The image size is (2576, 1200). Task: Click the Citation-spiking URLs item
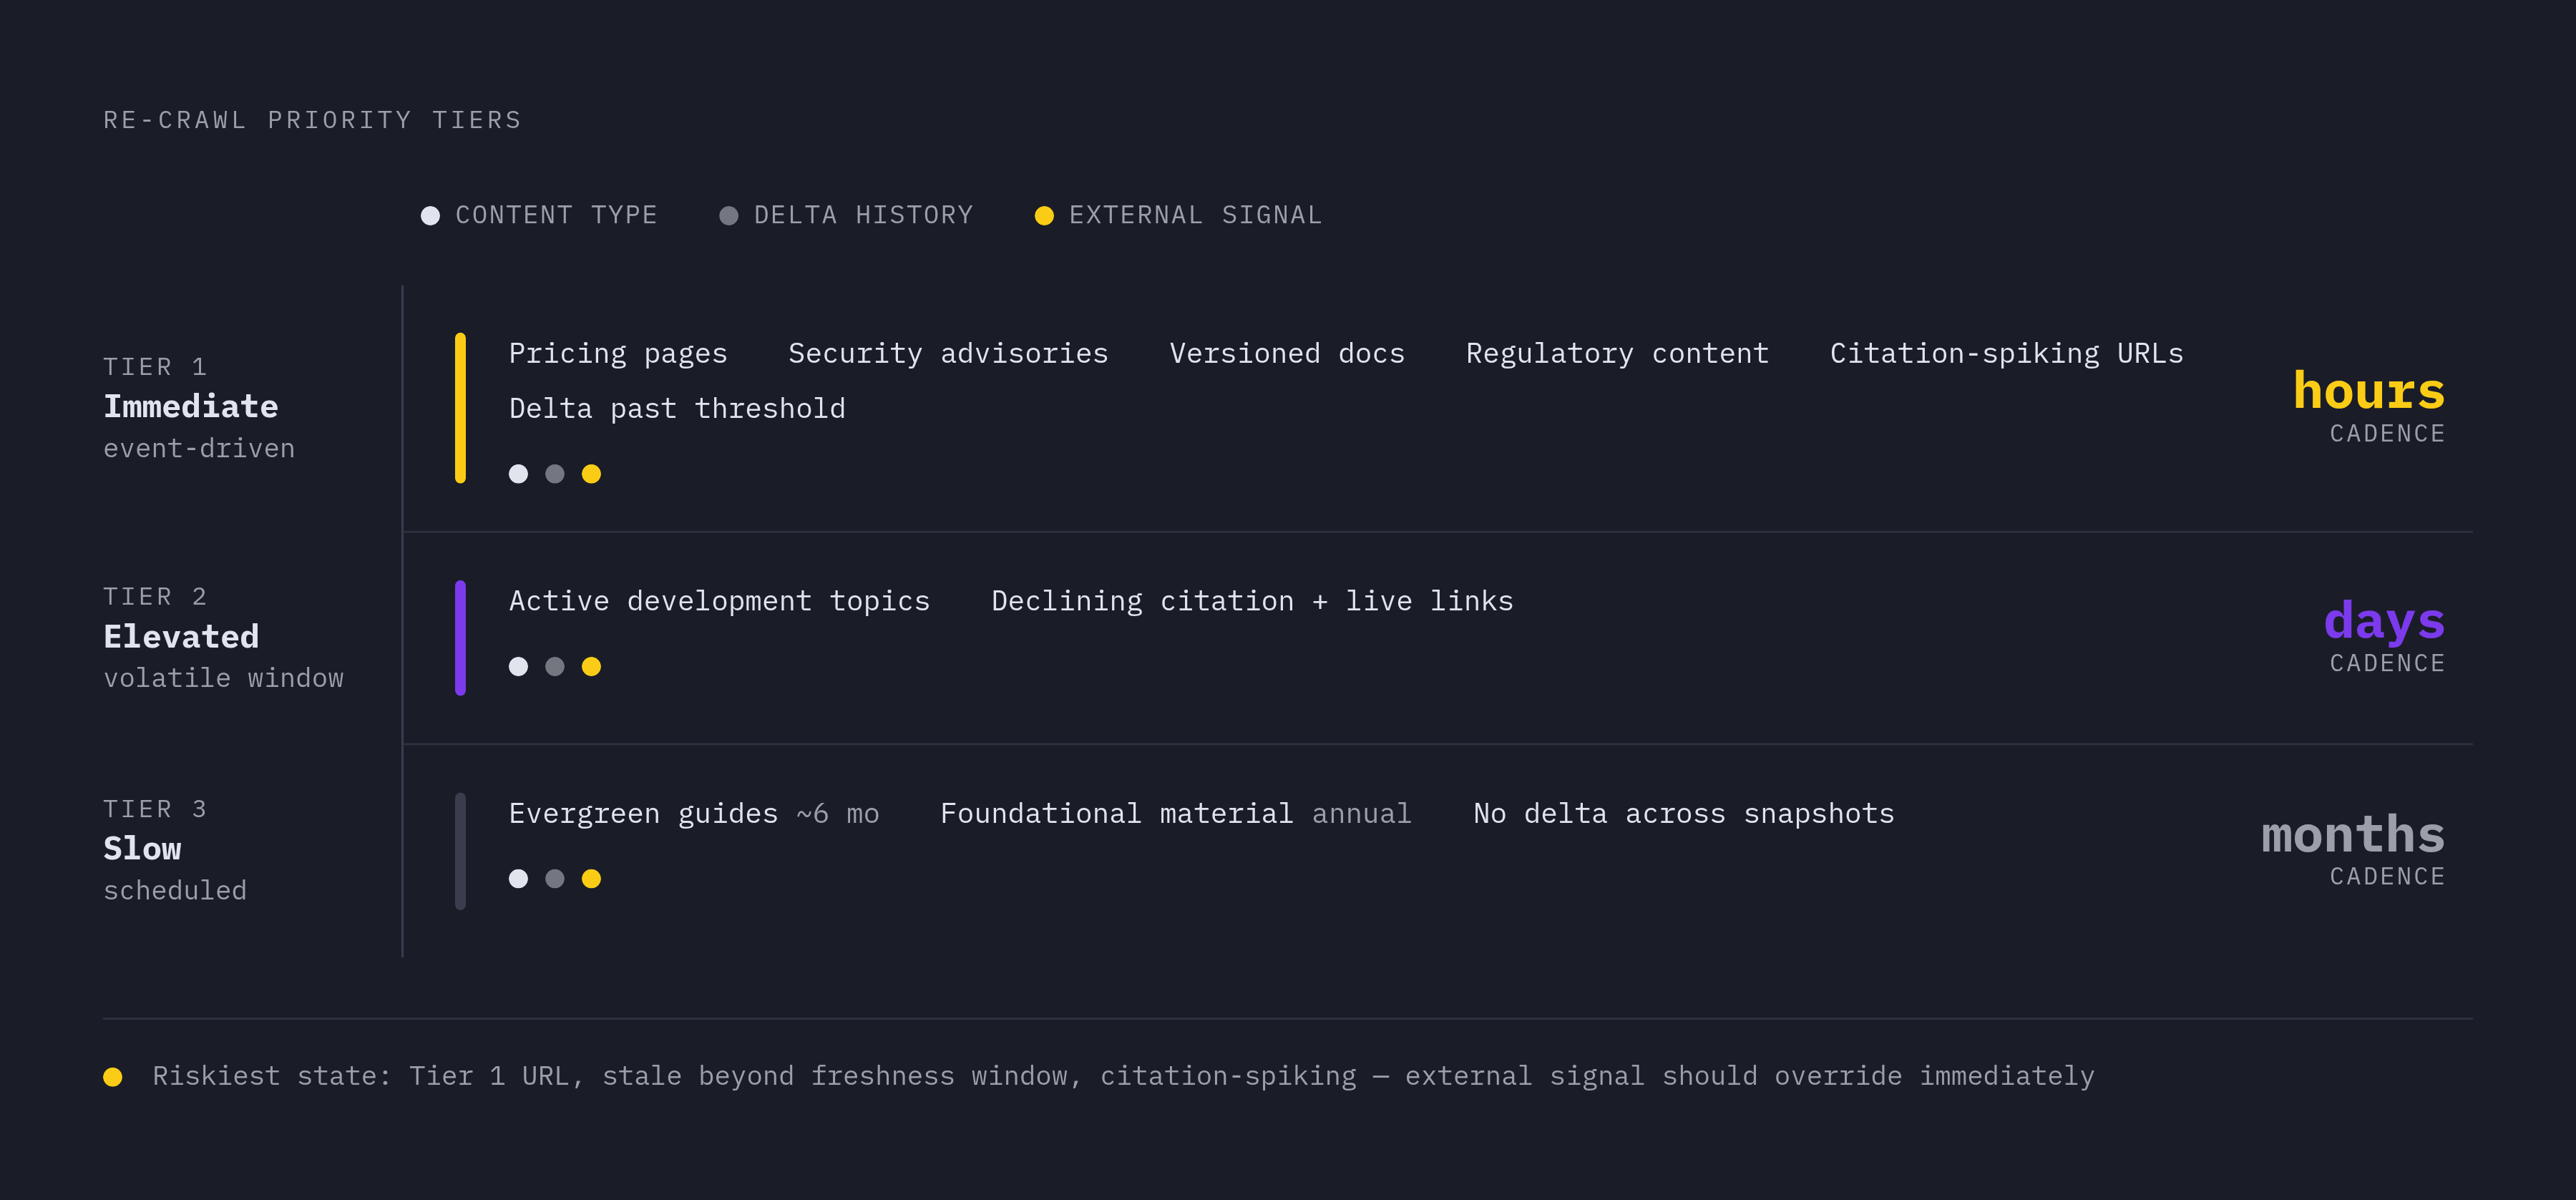2006,354
